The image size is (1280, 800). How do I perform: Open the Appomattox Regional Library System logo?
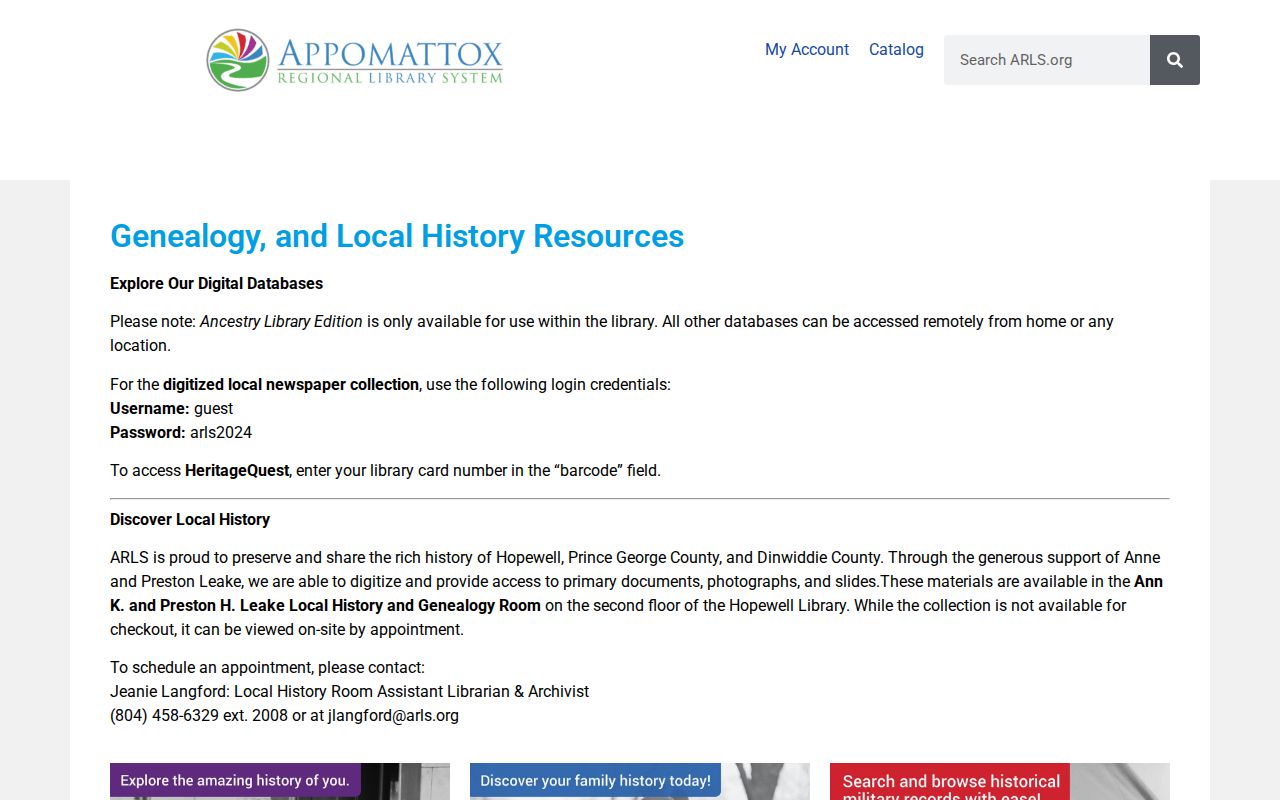(x=355, y=60)
